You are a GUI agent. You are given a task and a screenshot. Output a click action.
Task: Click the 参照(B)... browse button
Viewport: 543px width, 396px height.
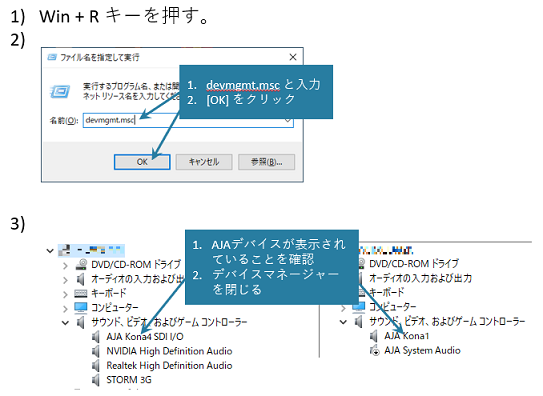pos(266,162)
